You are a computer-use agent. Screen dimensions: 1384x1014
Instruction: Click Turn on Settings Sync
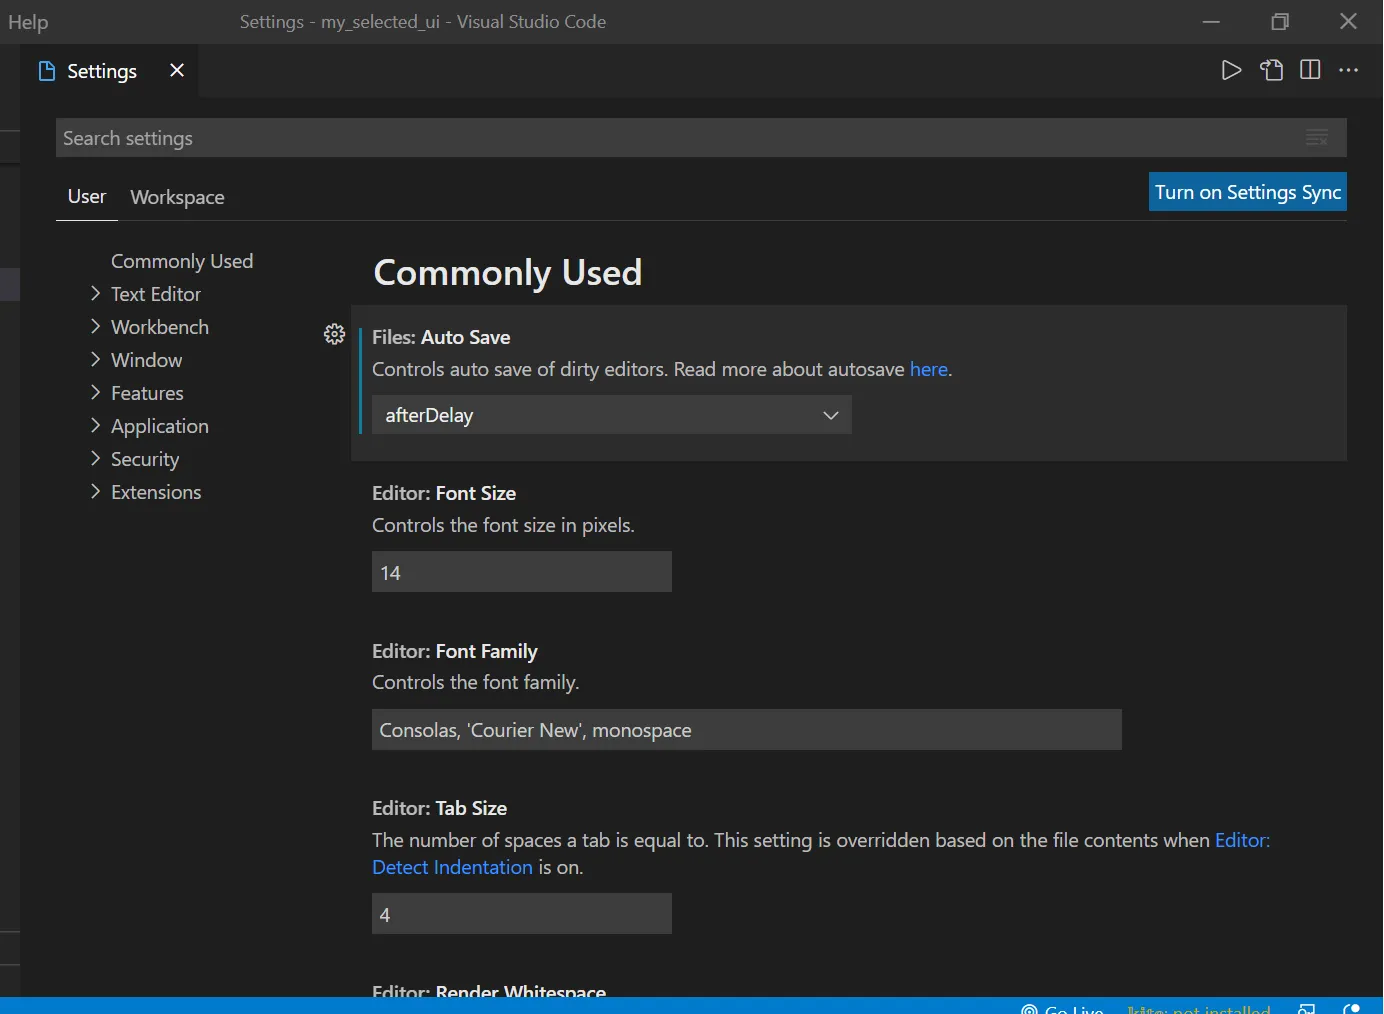tap(1247, 191)
